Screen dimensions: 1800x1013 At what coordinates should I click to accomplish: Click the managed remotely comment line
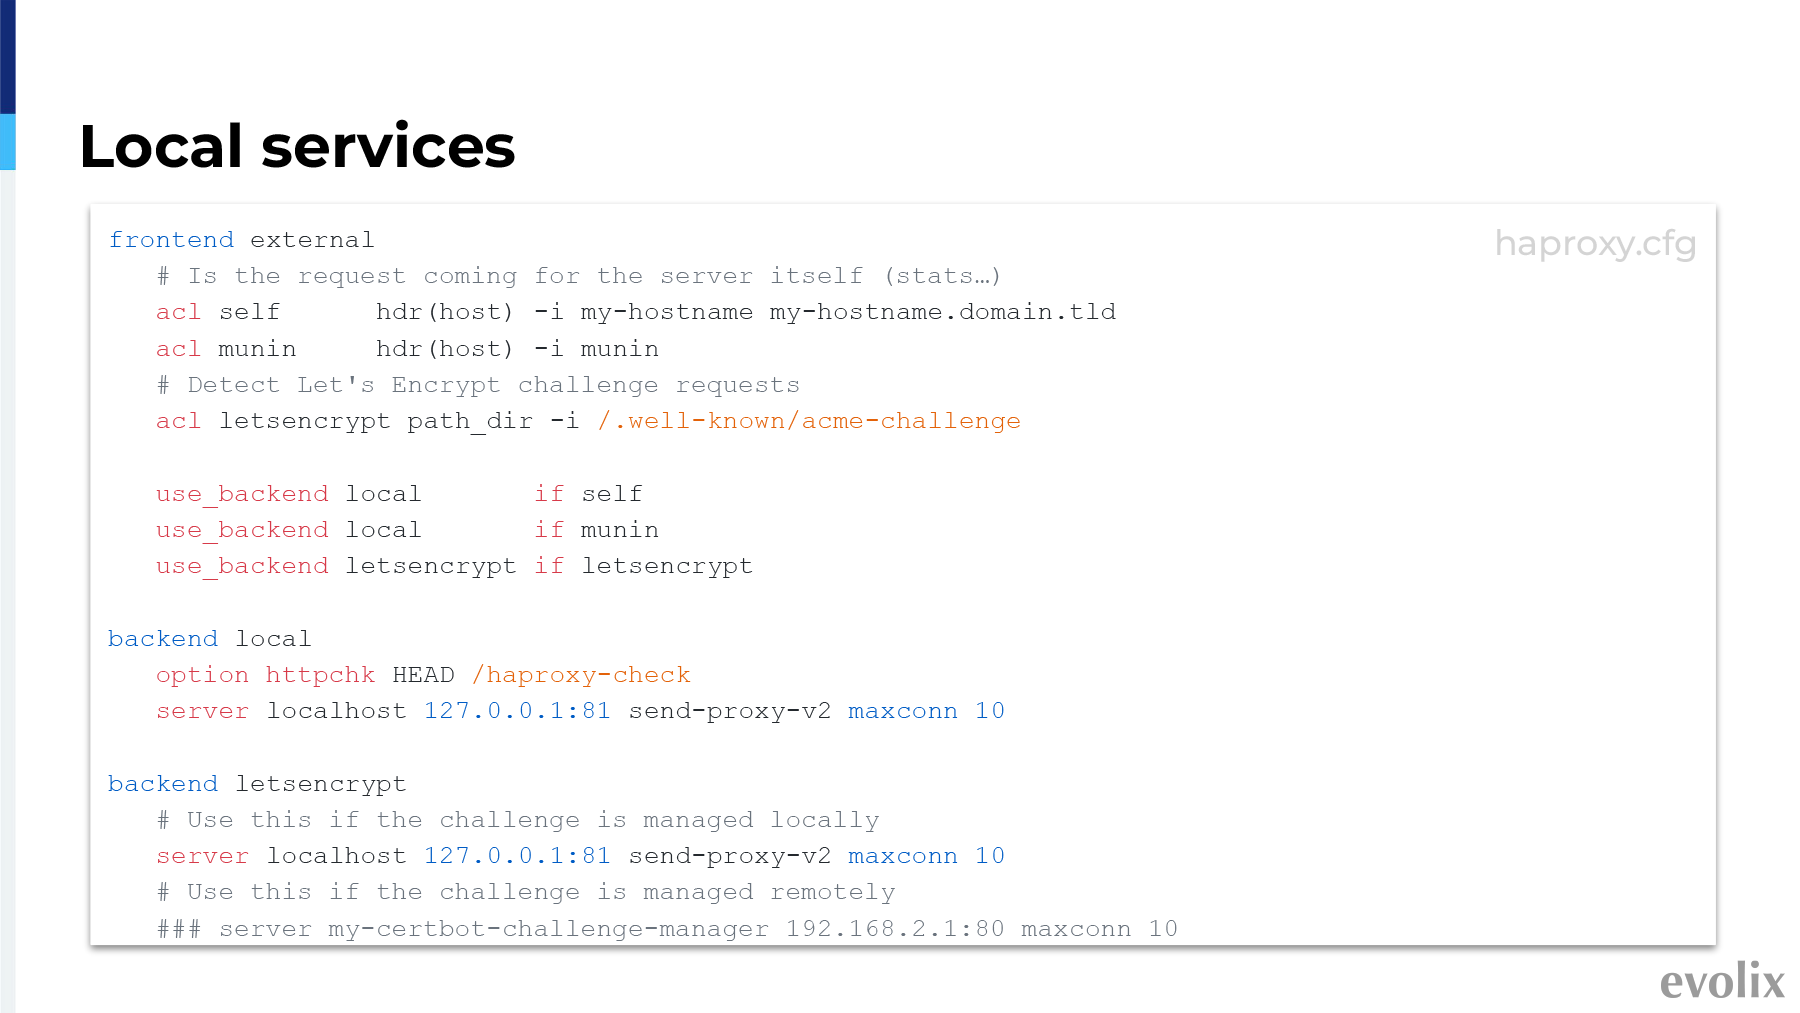526,892
